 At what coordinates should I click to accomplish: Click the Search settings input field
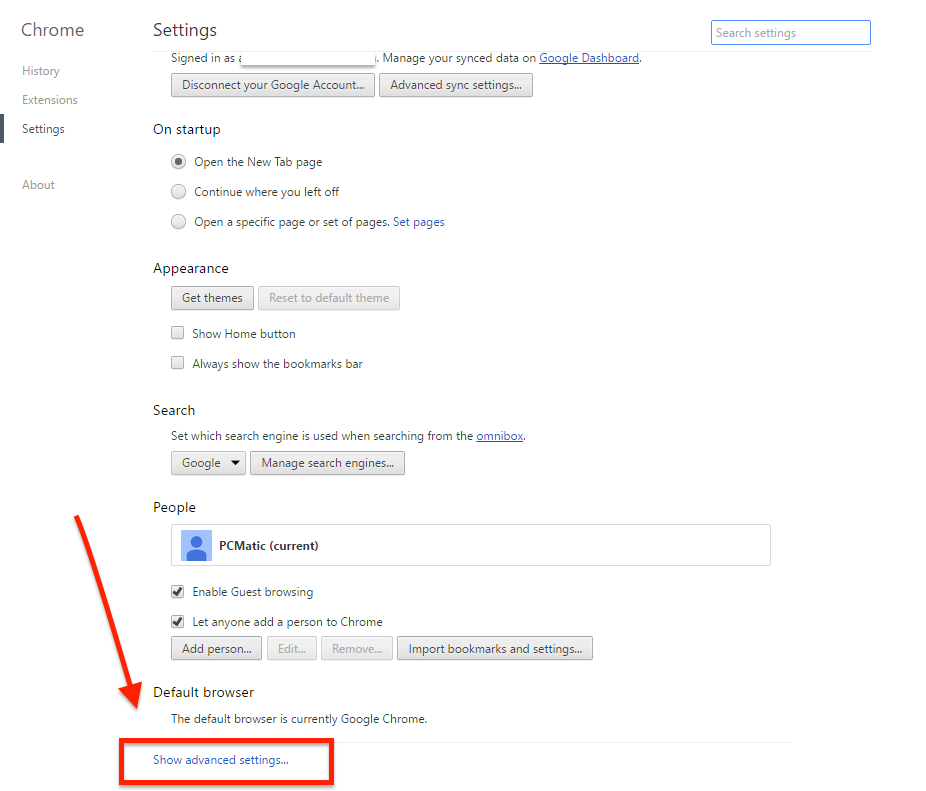(790, 33)
